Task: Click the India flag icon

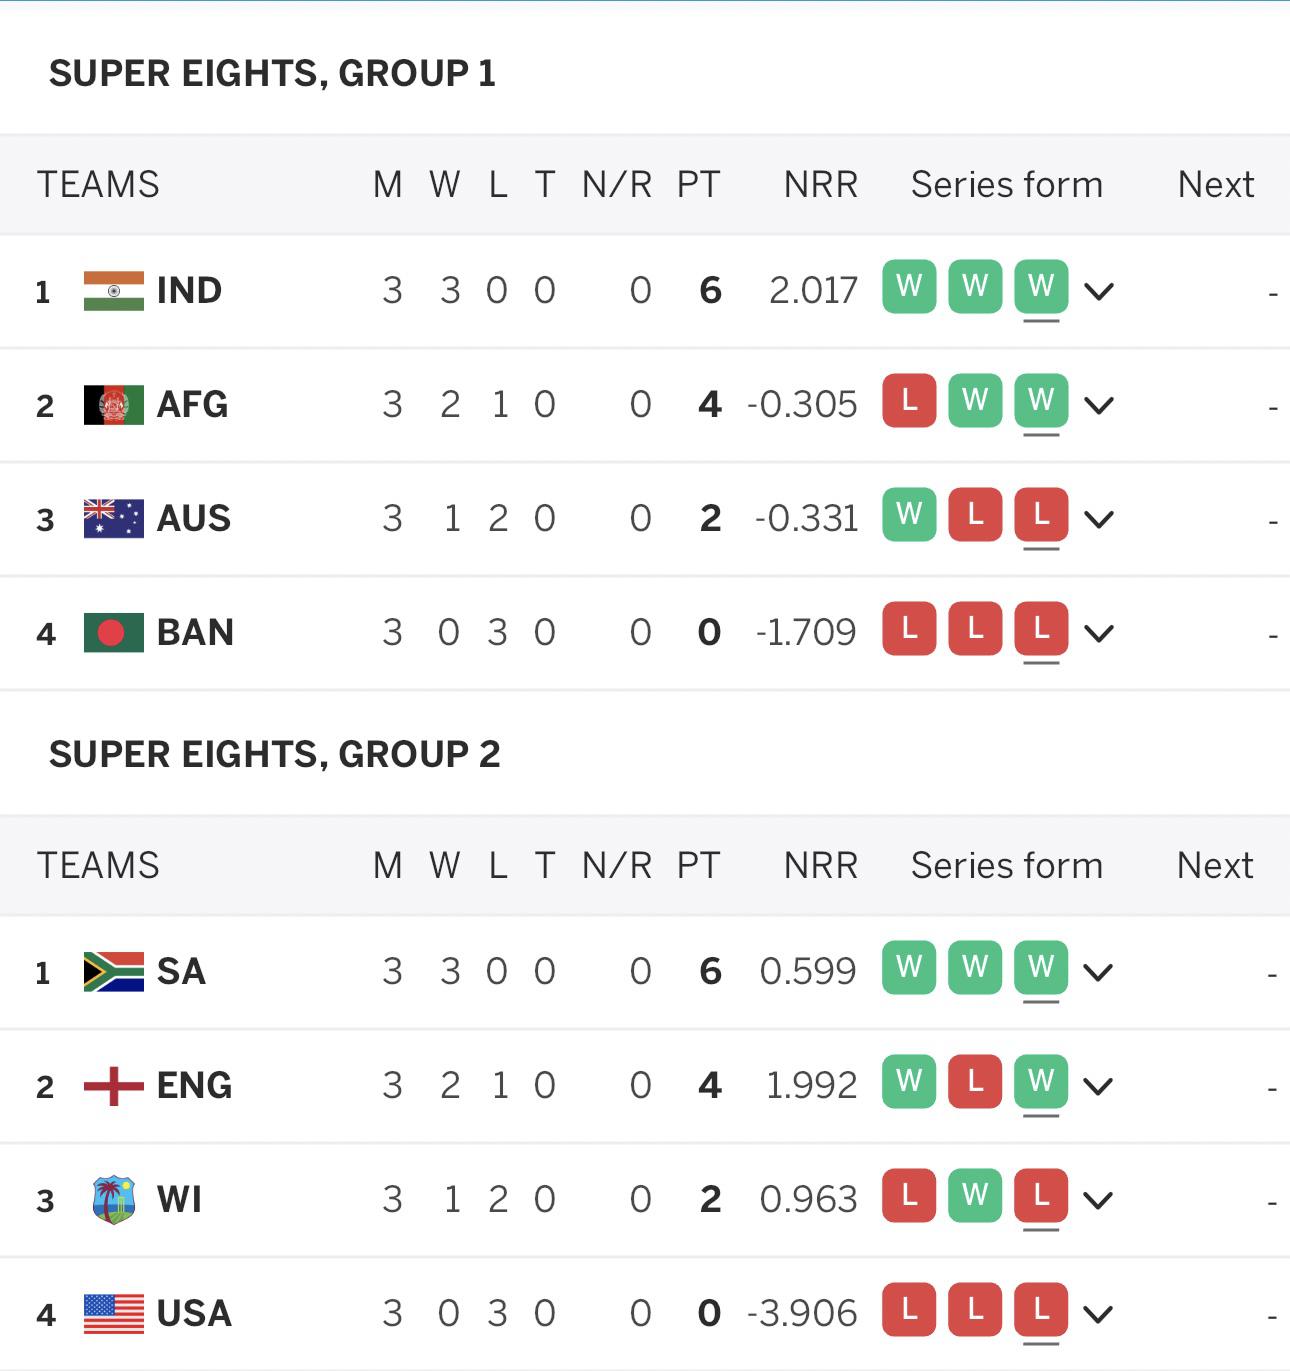Action: (x=113, y=291)
